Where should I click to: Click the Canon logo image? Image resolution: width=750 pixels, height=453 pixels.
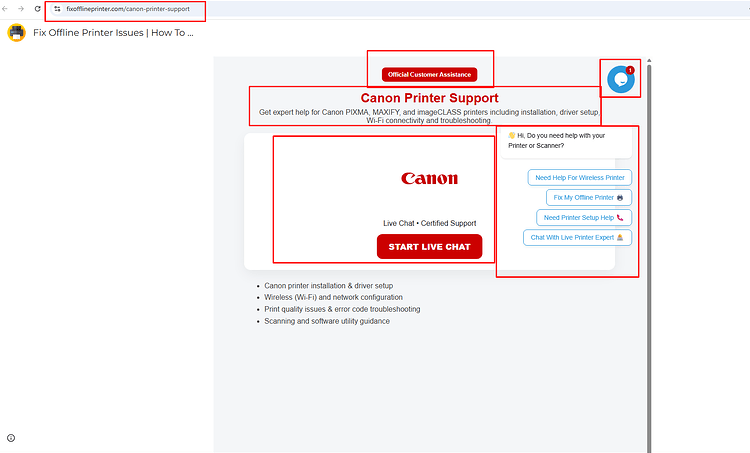430,178
